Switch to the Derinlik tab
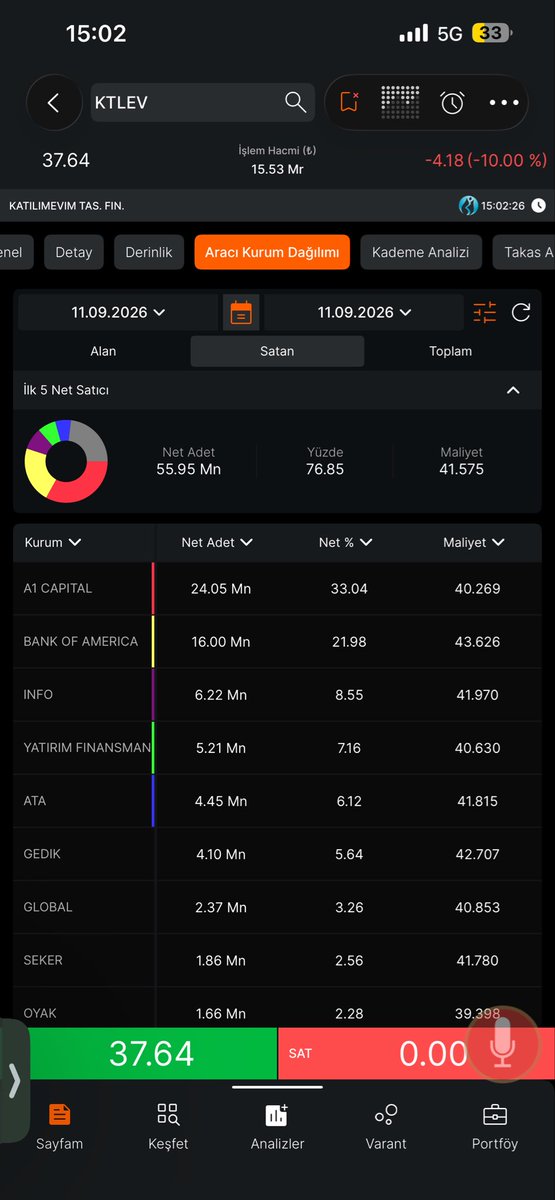This screenshot has height=1200, width=555. click(x=149, y=252)
